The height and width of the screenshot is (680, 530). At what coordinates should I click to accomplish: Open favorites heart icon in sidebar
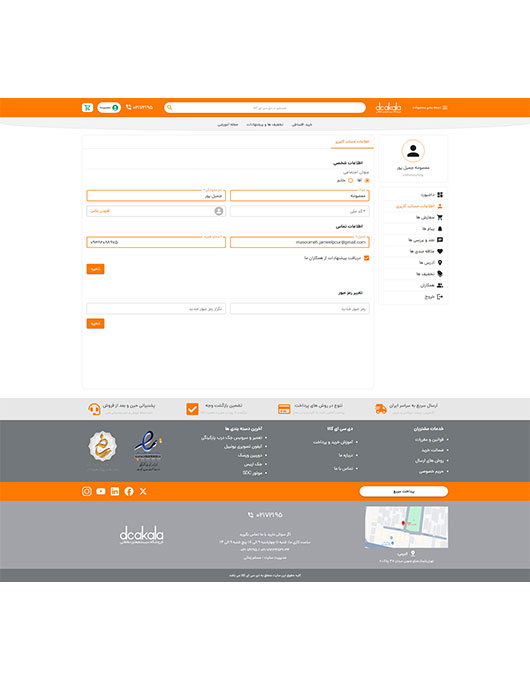coord(440,251)
